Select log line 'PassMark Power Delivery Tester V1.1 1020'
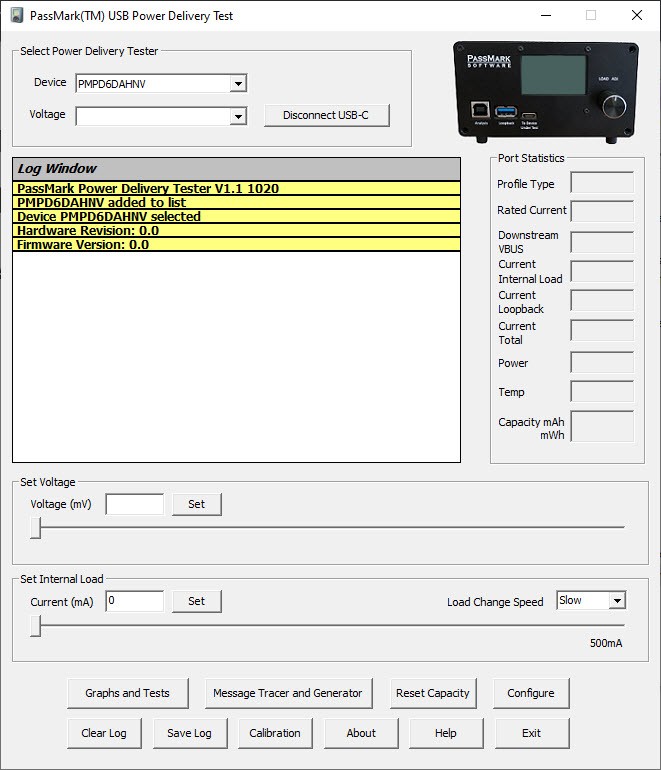This screenshot has height=770, width=661. 237,189
